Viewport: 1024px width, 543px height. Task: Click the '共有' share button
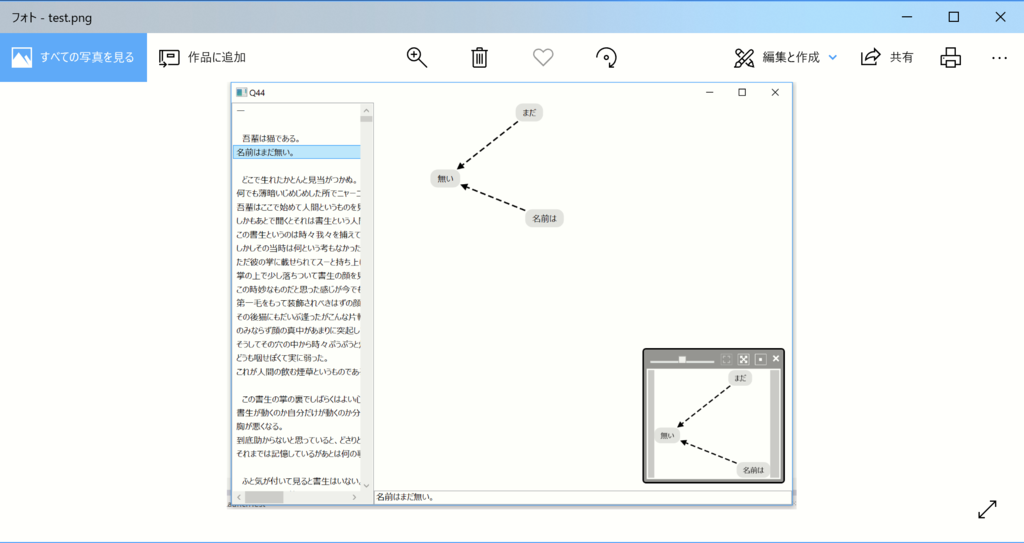point(887,58)
